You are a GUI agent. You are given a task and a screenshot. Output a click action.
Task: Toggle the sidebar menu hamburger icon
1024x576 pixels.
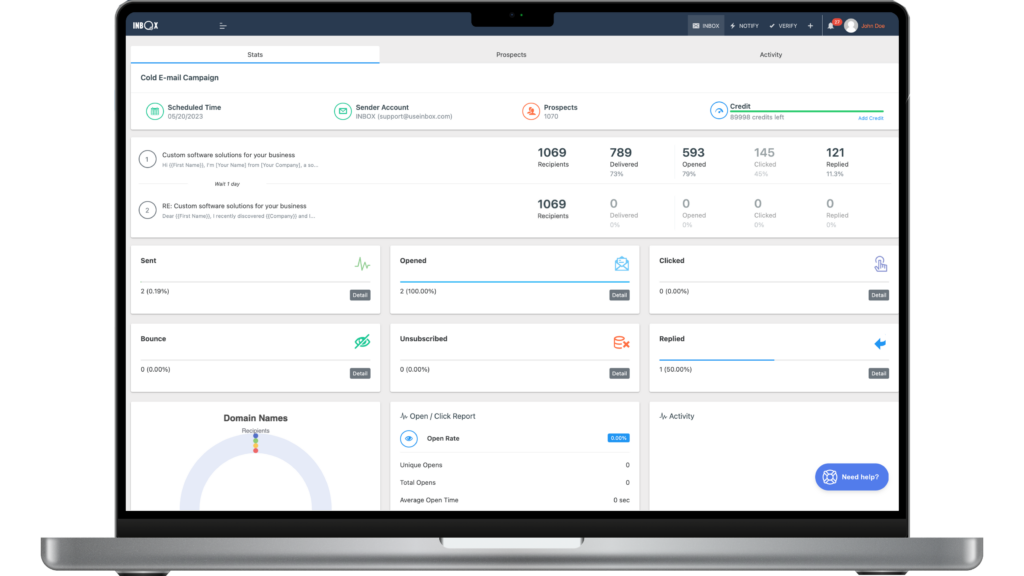223,26
